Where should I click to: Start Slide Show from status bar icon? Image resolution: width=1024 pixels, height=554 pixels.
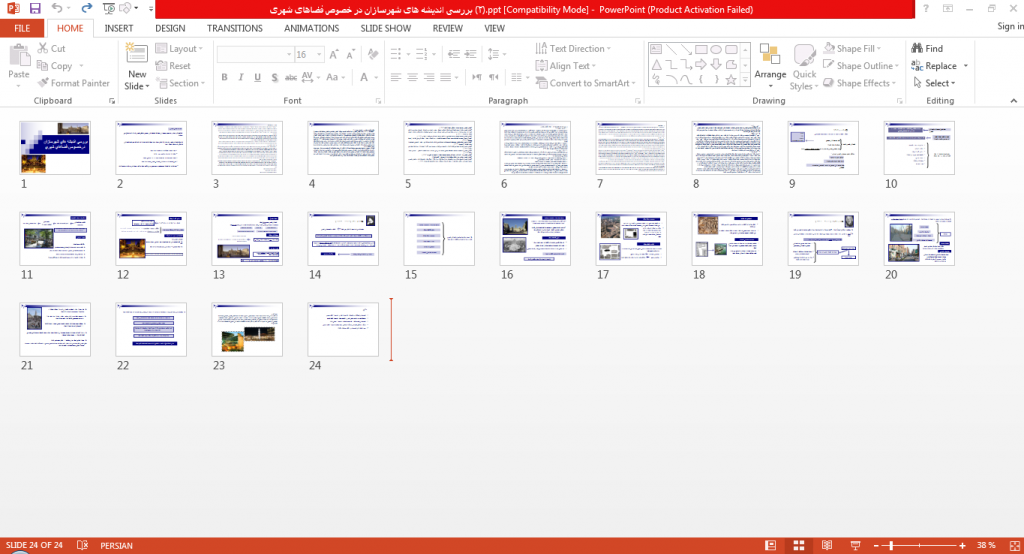pos(855,546)
